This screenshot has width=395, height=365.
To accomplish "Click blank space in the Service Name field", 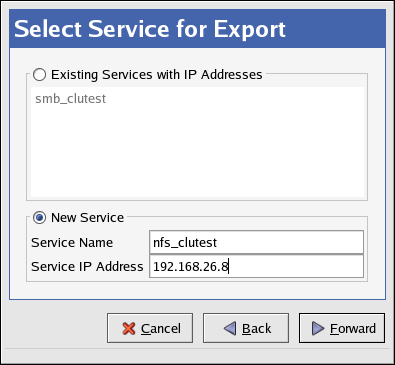I will click(290, 242).
